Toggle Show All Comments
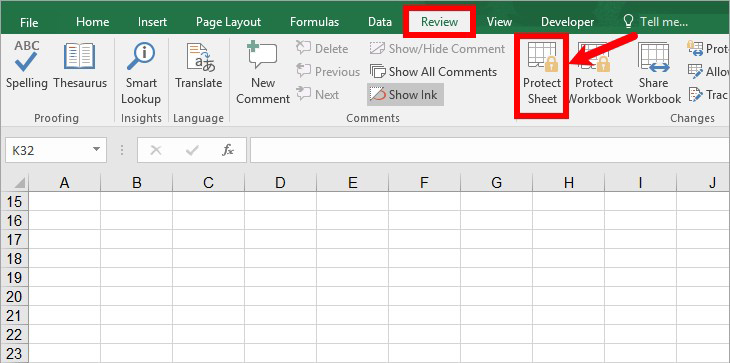 433,72
